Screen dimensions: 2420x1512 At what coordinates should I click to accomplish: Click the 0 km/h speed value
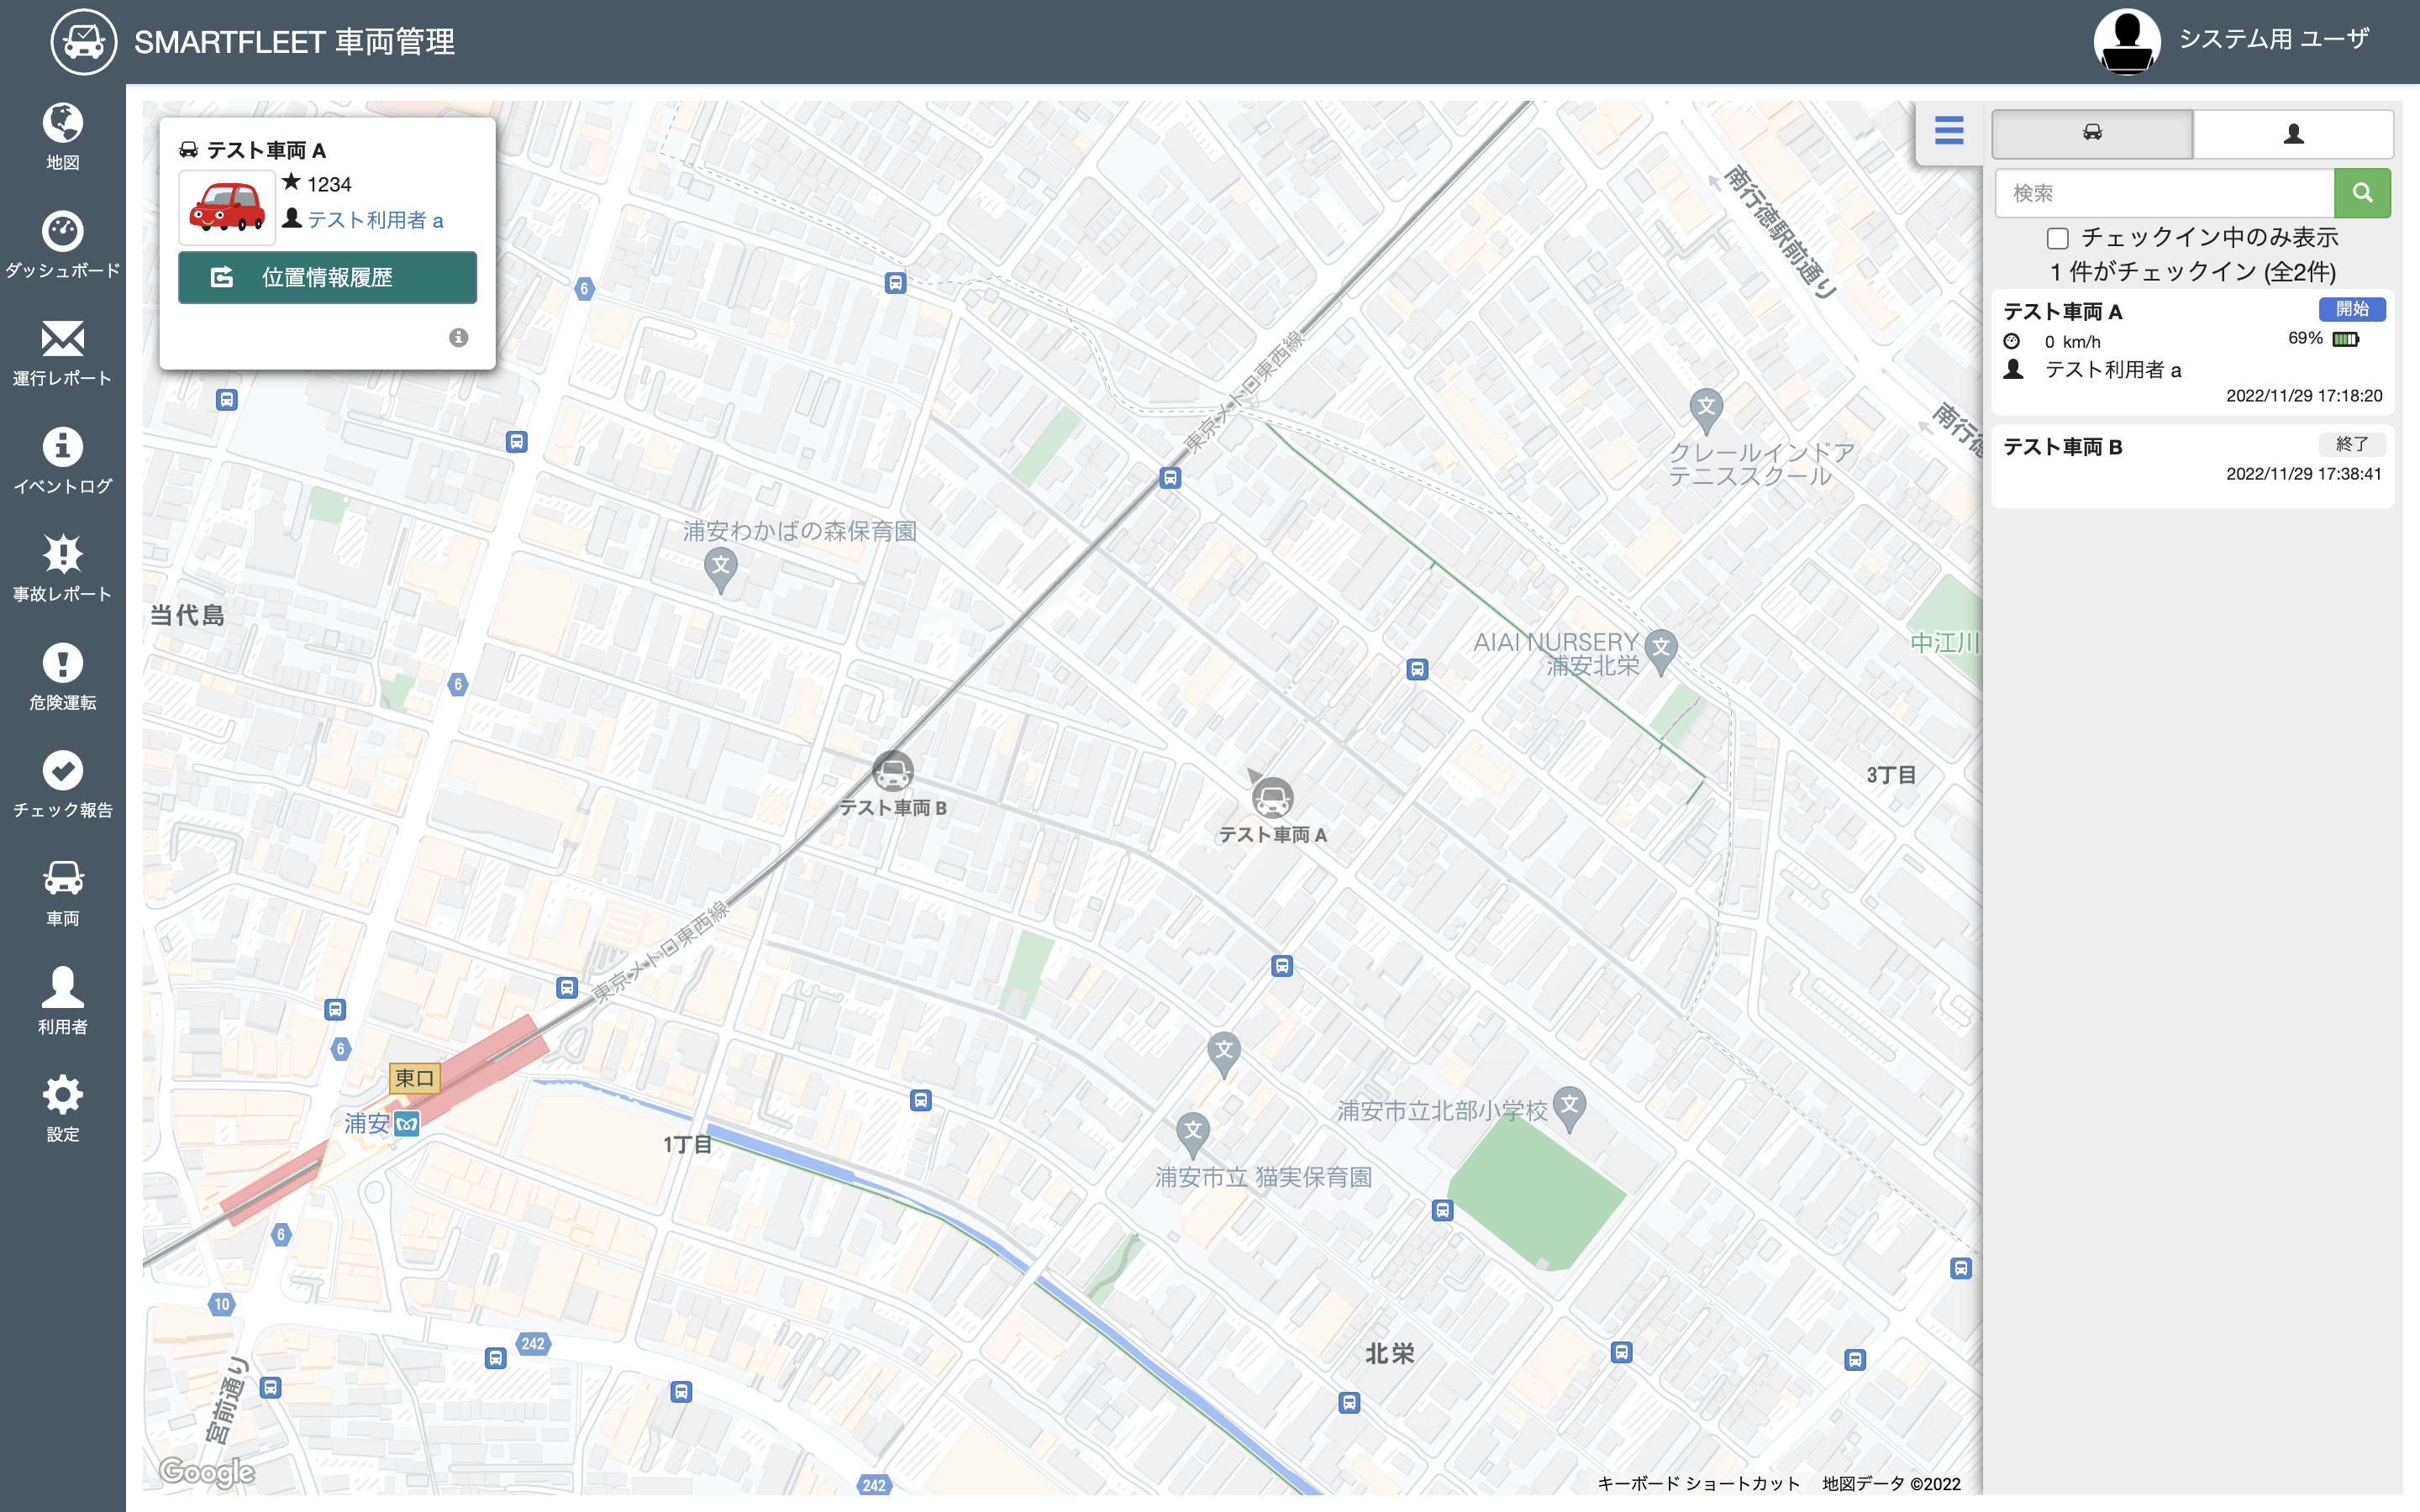click(x=2072, y=342)
